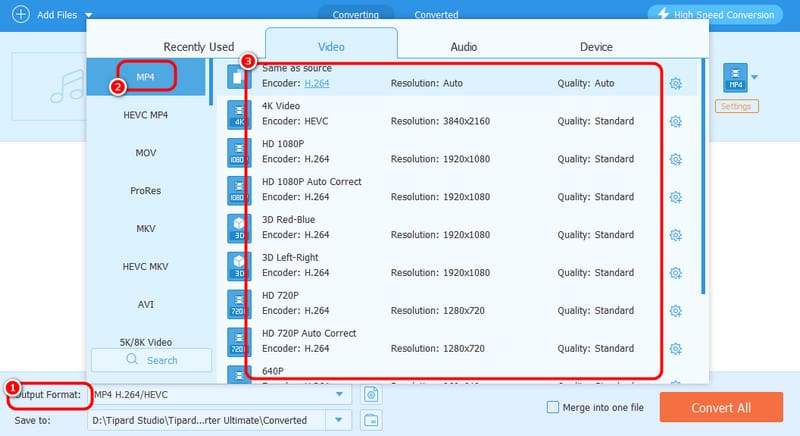Open the Recently Used tab
Screen dimensions: 800x436
[199, 47]
